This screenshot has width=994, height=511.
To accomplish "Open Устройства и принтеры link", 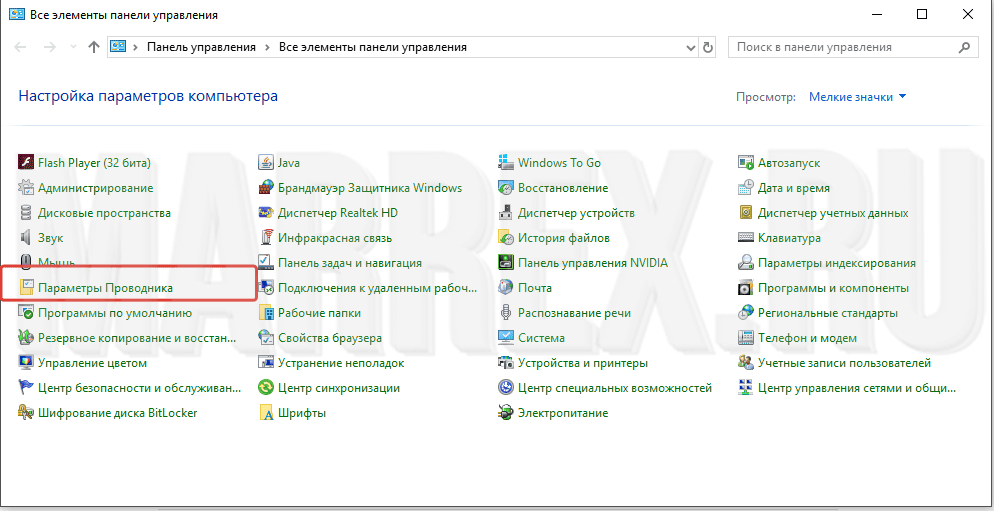I will [583, 363].
